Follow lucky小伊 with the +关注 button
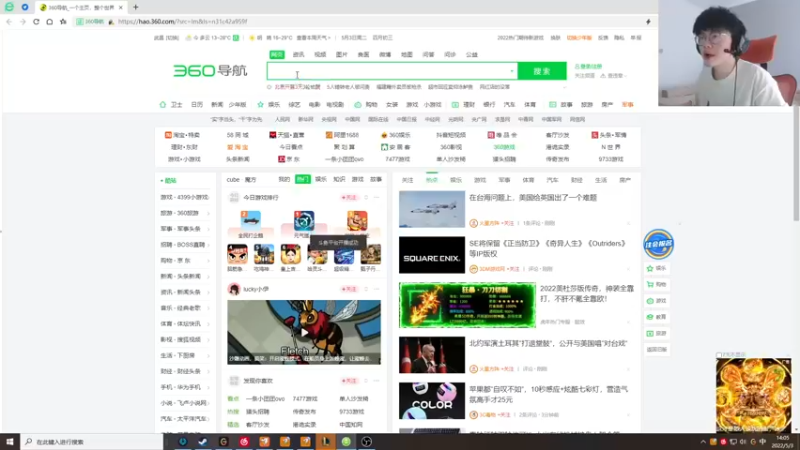The width and height of the screenshot is (800, 450). click(349, 289)
